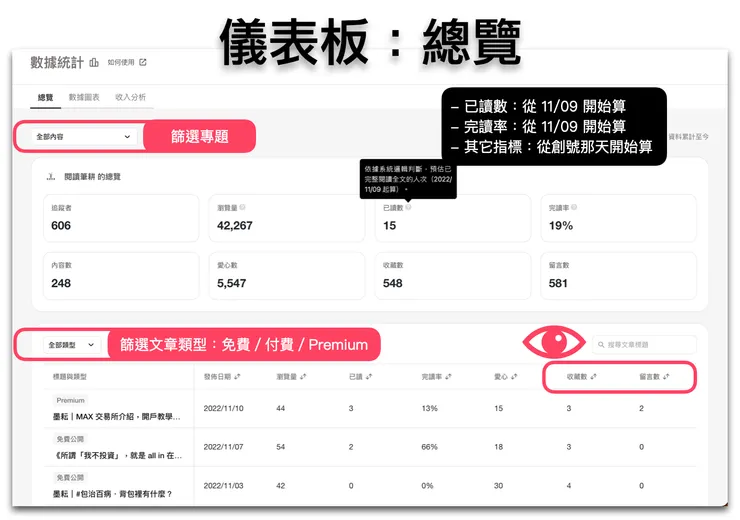Click the 資料累計至今 label
740x520 pixels.
pos(688,136)
